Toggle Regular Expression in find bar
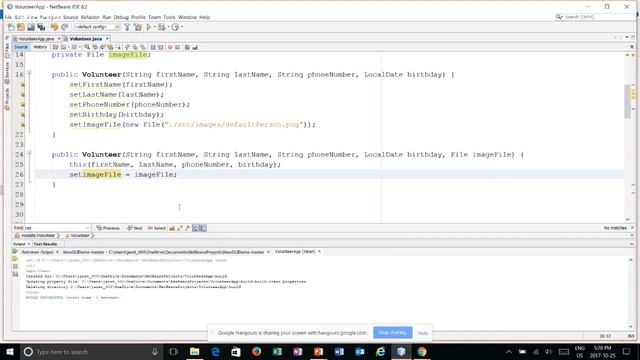Image resolution: width=640 pixels, height=360 pixels. tap(187, 228)
